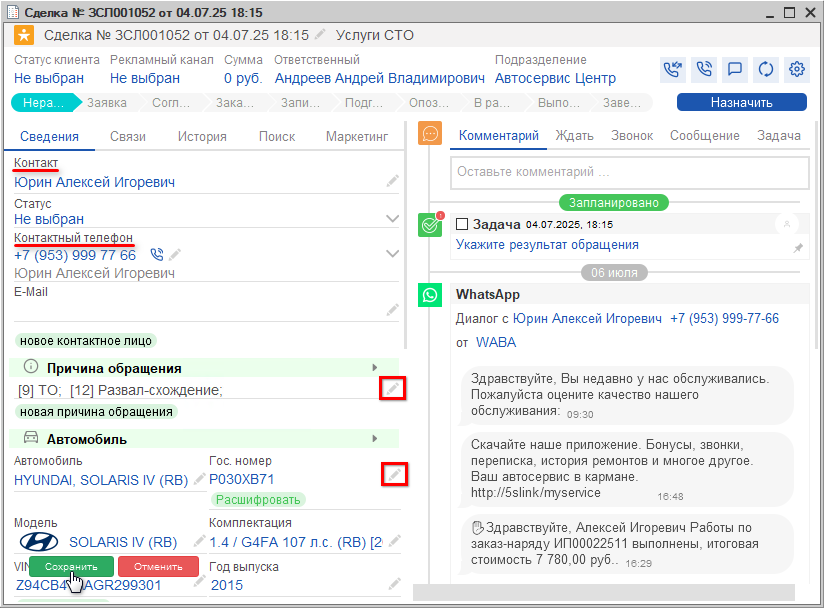Click the green Сохранить button
The width and height of the screenshot is (824, 608).
(x=71, y=567)
